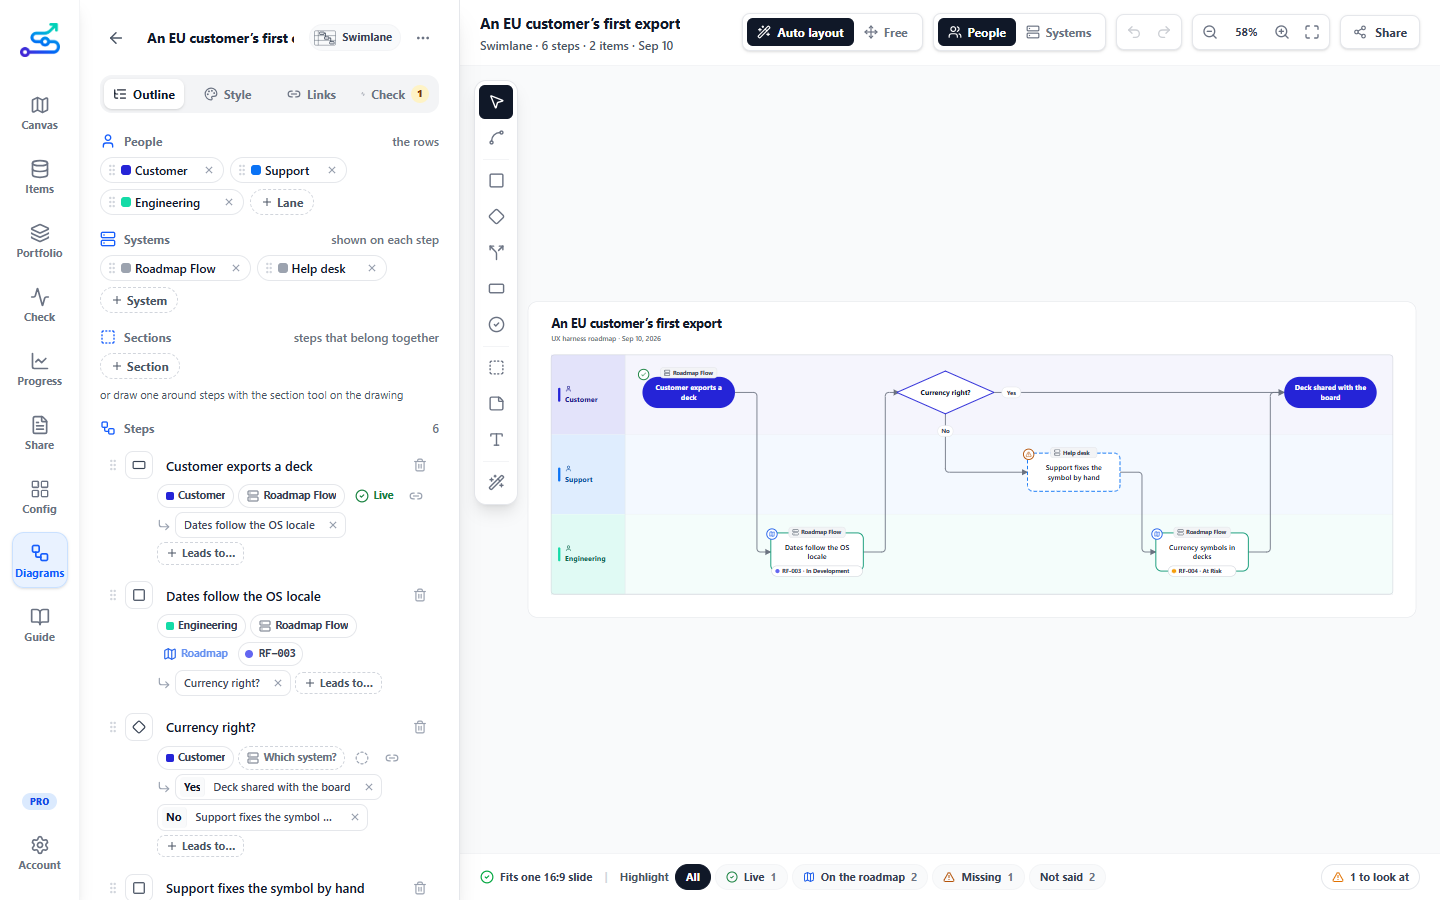Open the Swimlane diagram type selector
1440x900 pixels.
click(x=354, y=38)
